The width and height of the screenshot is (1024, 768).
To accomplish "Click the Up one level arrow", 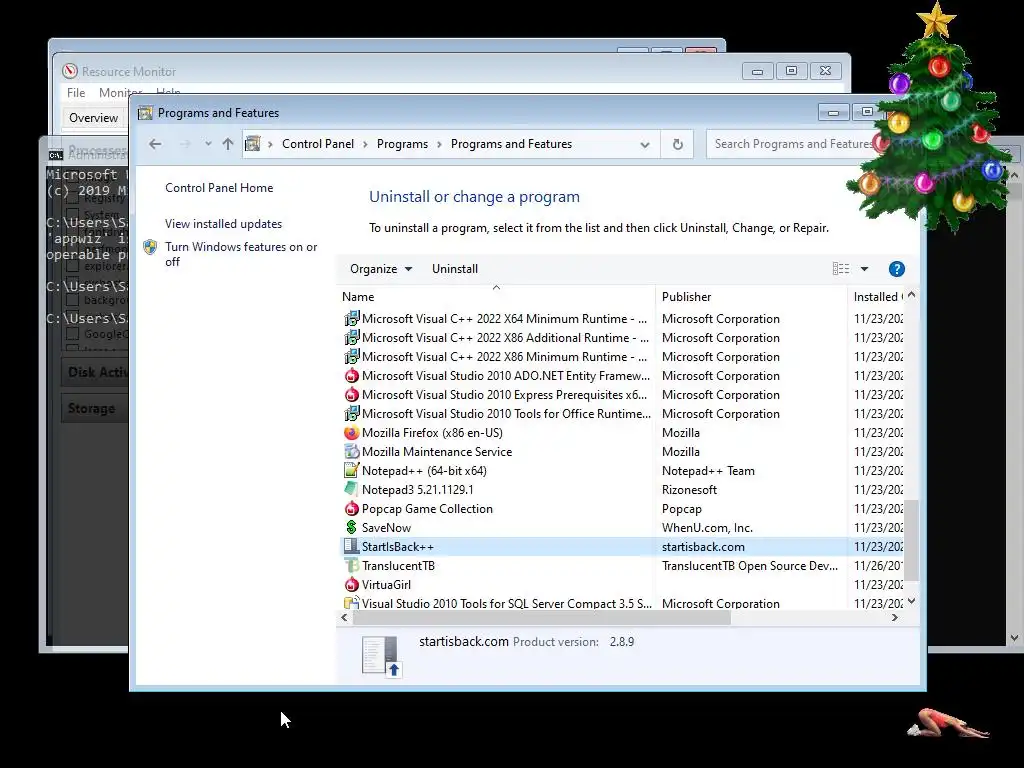I will pyautogui.click(x=227, y=144).
